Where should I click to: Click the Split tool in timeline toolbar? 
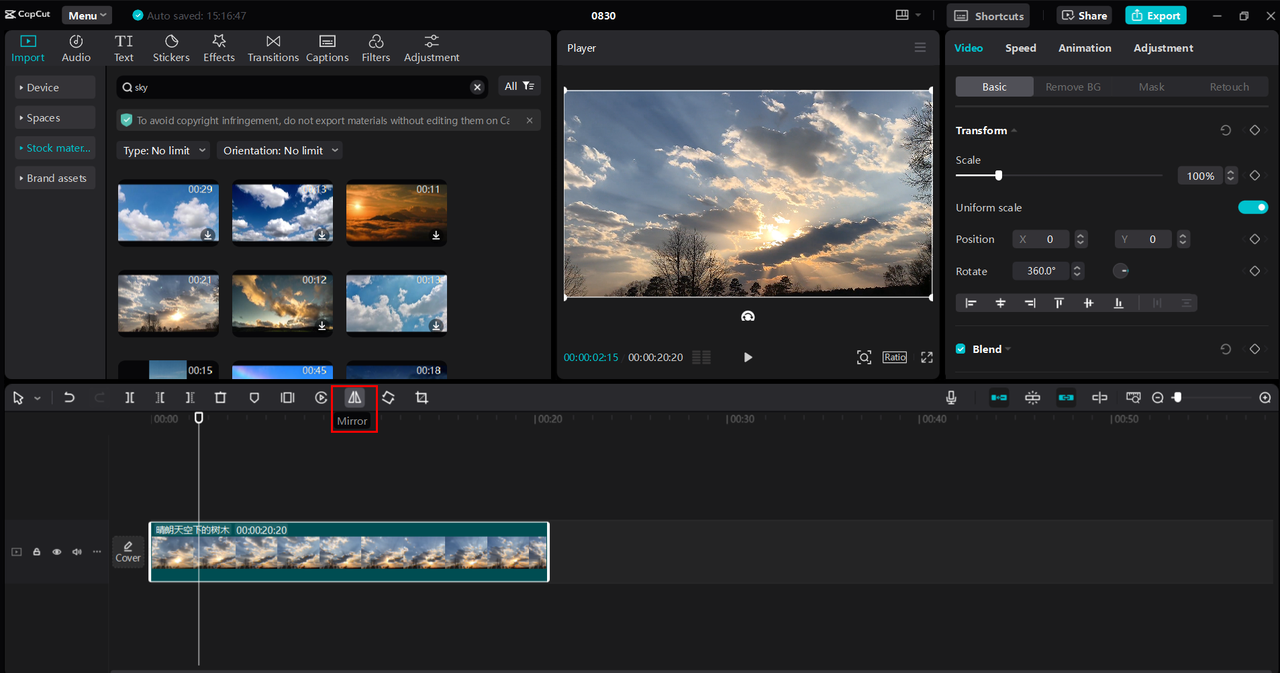(130, 397)
